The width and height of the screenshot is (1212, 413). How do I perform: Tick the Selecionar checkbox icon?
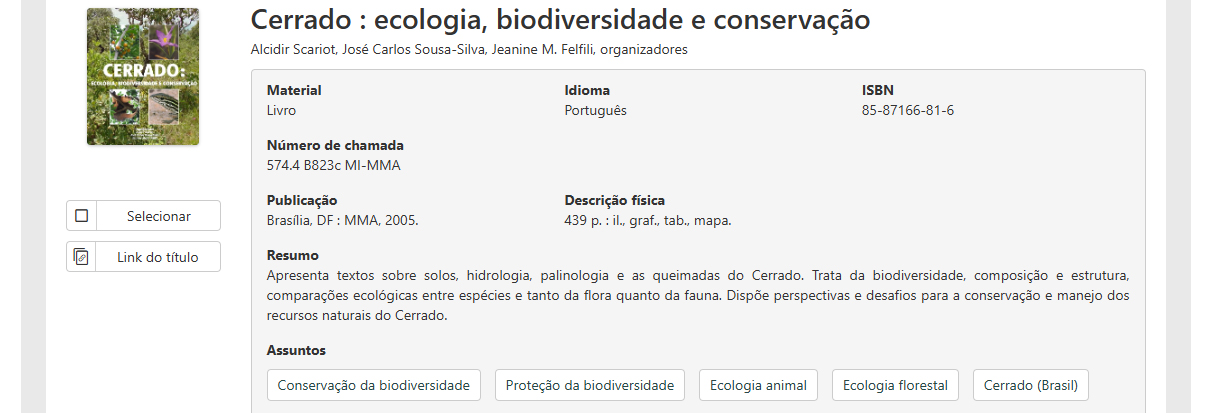click(x=82, y=216)
